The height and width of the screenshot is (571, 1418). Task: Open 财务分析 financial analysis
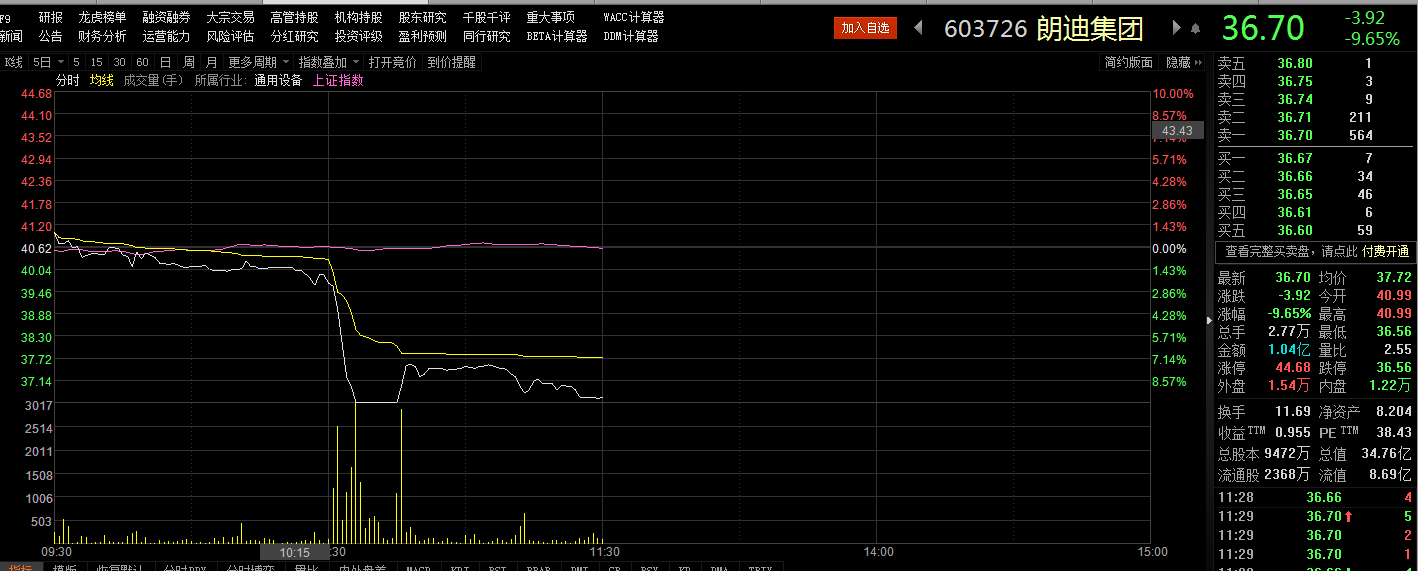102,36
